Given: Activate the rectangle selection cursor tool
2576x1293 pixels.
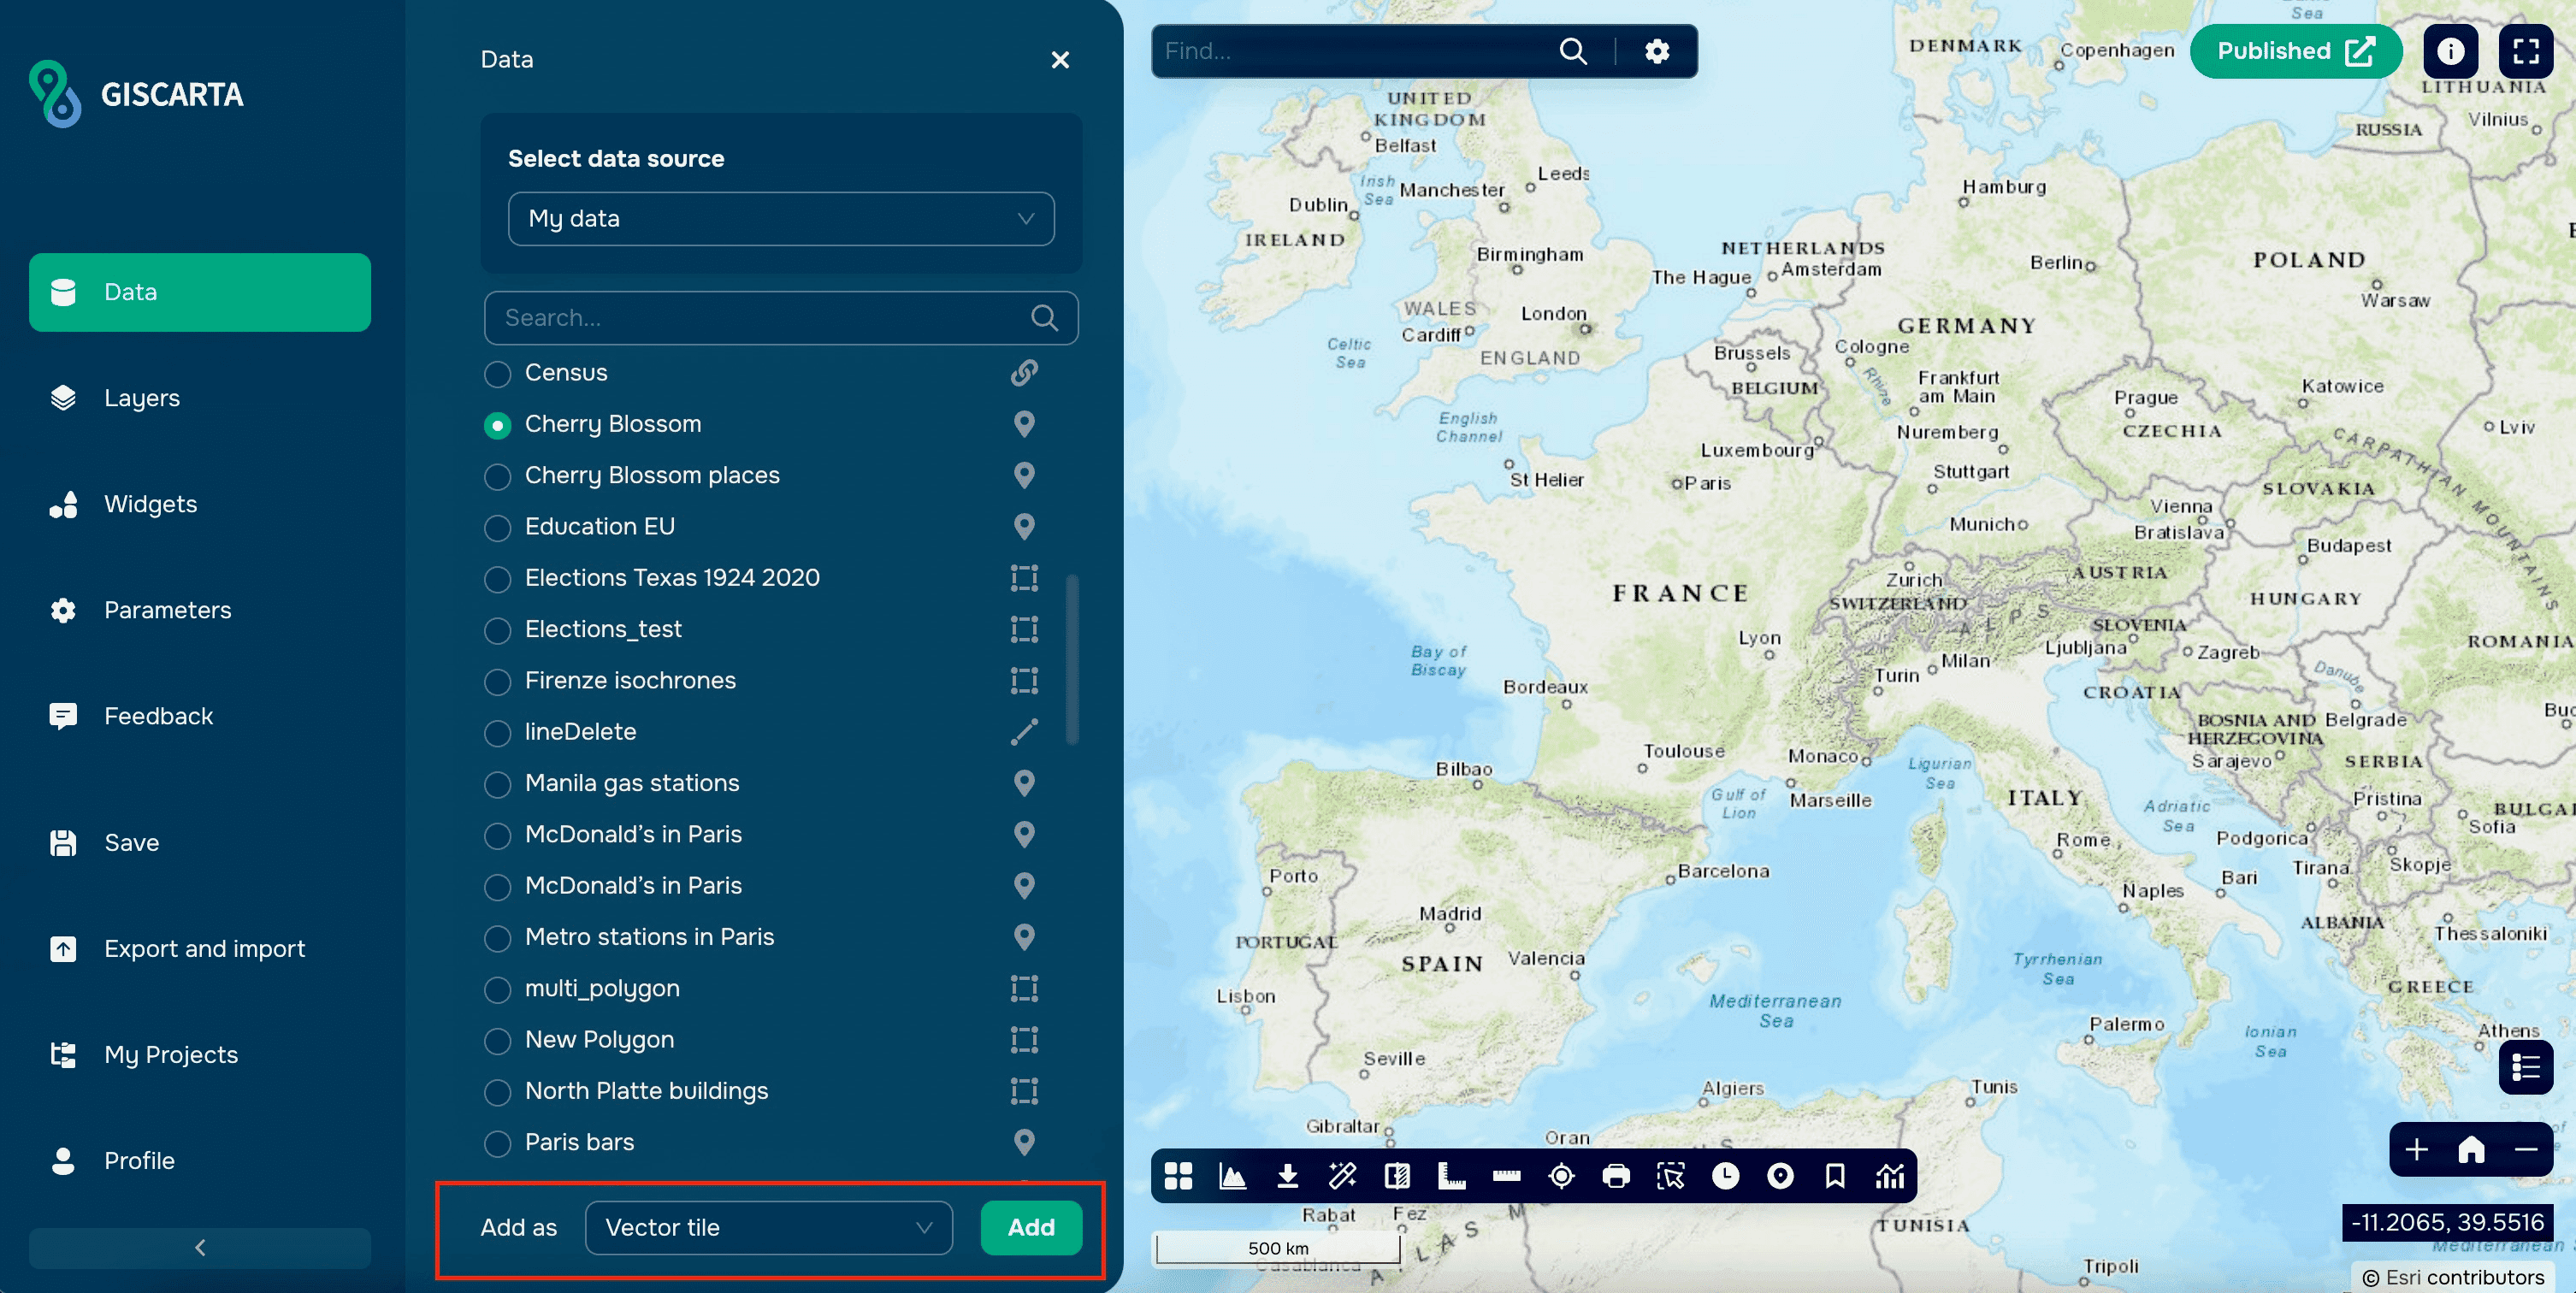Looking at the screenshot, I should pyautogui.click(x=1670, y=1176).
